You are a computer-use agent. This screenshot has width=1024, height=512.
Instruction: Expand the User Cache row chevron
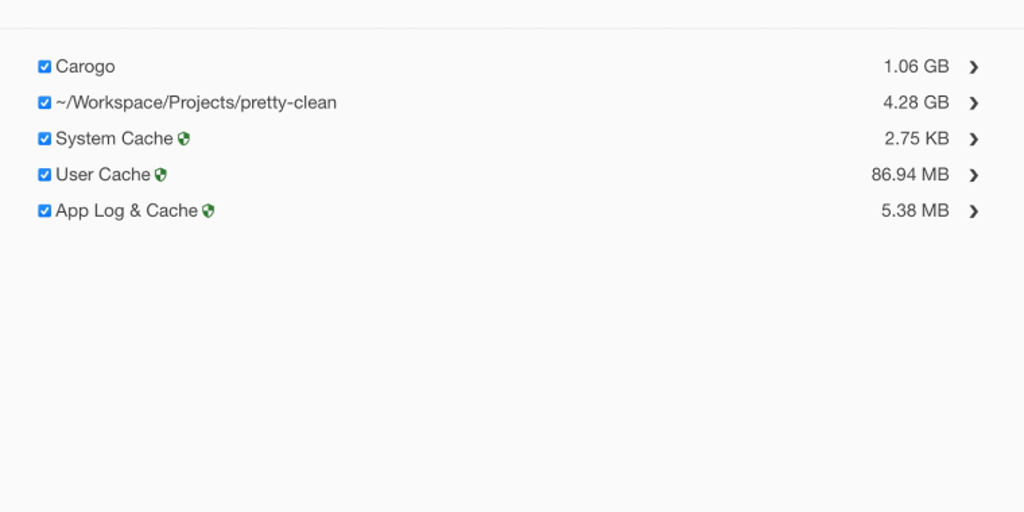coord(974,175)
